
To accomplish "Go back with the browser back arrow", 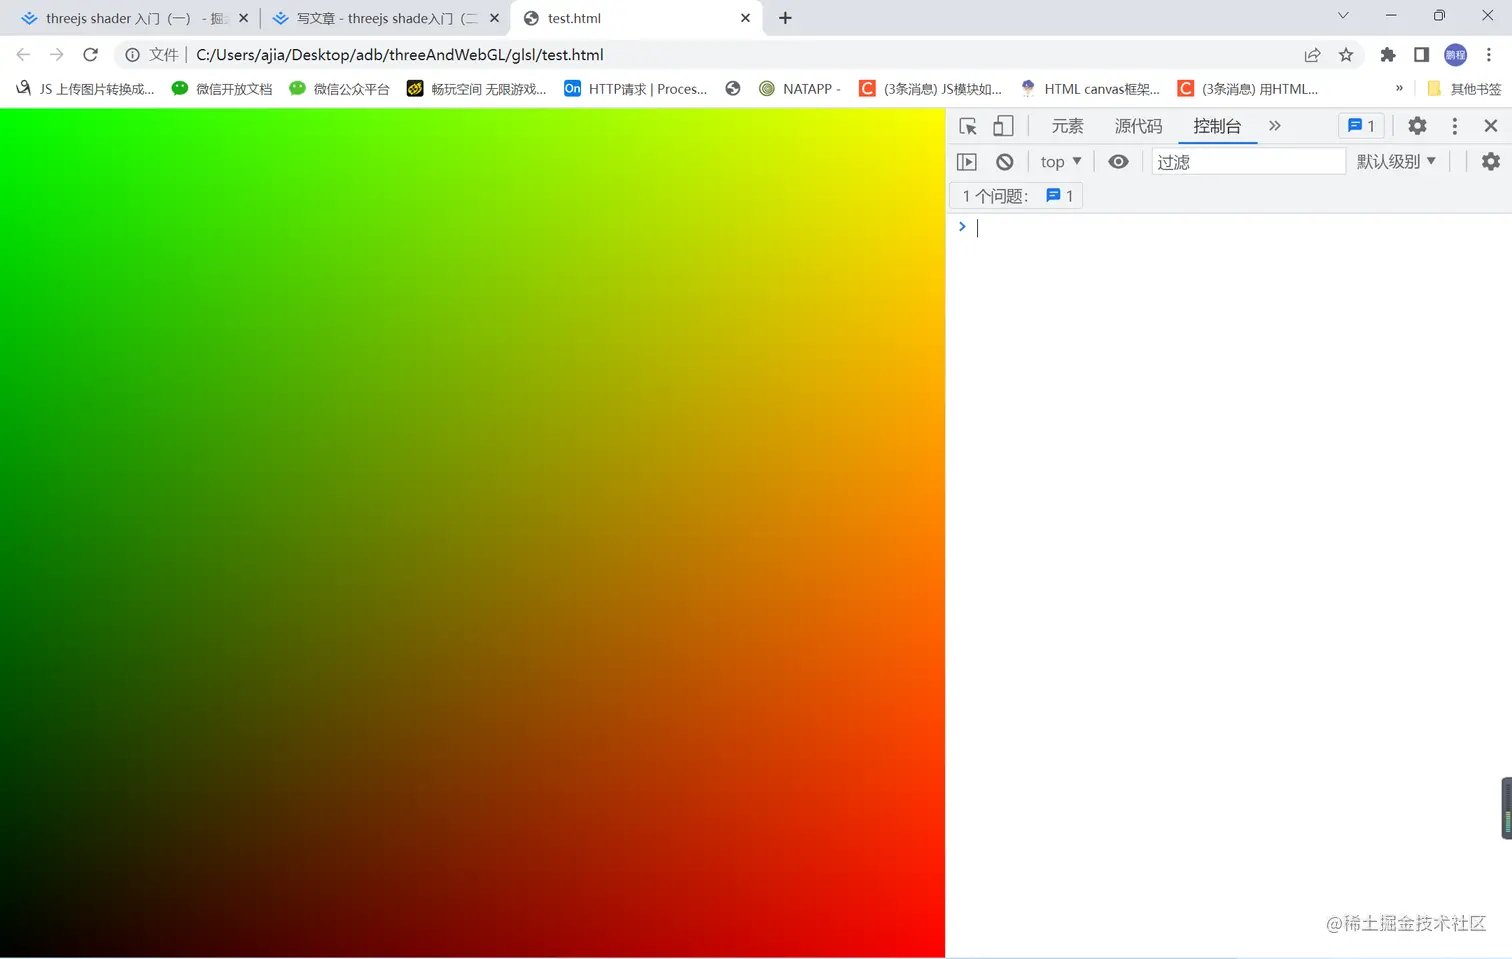I will point(23,55).
